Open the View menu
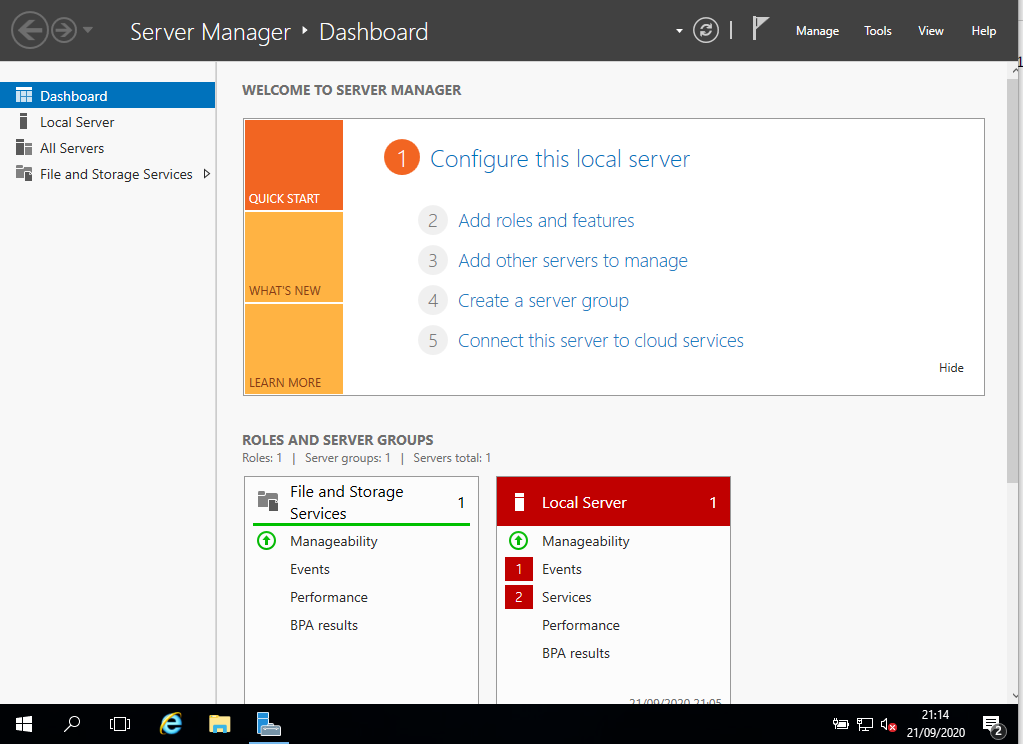This screenshot has height=744, width=1023. (930, 31)
